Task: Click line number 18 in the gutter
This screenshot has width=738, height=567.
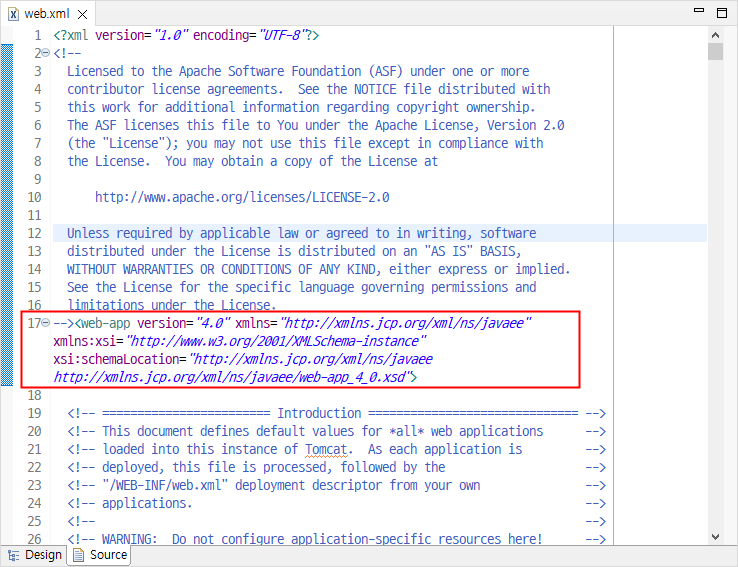Action: pos(34,395)
